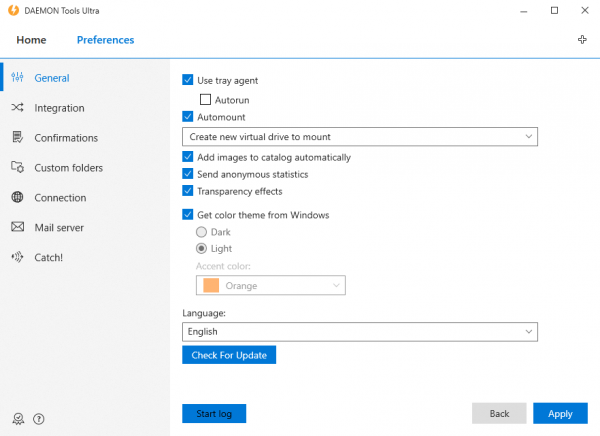600x436 pixels.
Task: Open the Orange accent color dropdown
Action: pyautogui.click(x=271, y=285)
